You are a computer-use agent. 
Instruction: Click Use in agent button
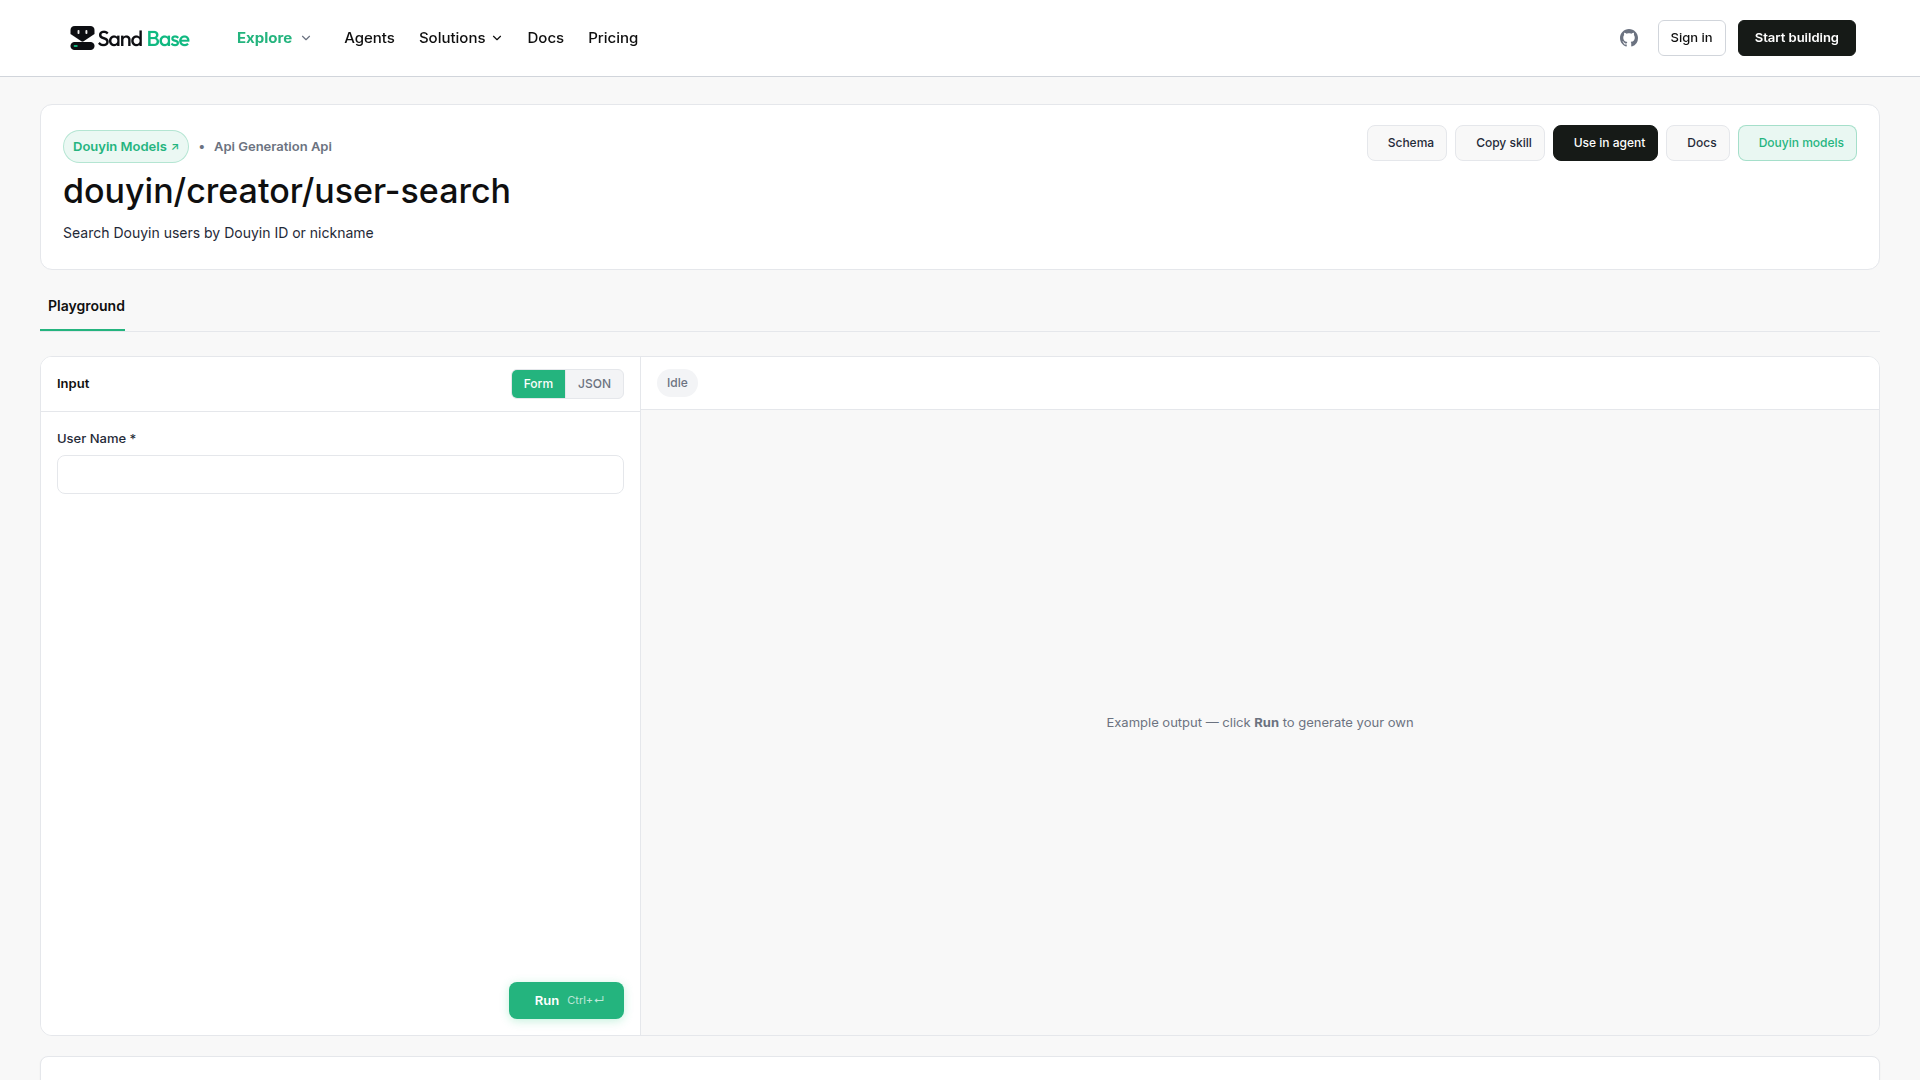[1605, 143]
